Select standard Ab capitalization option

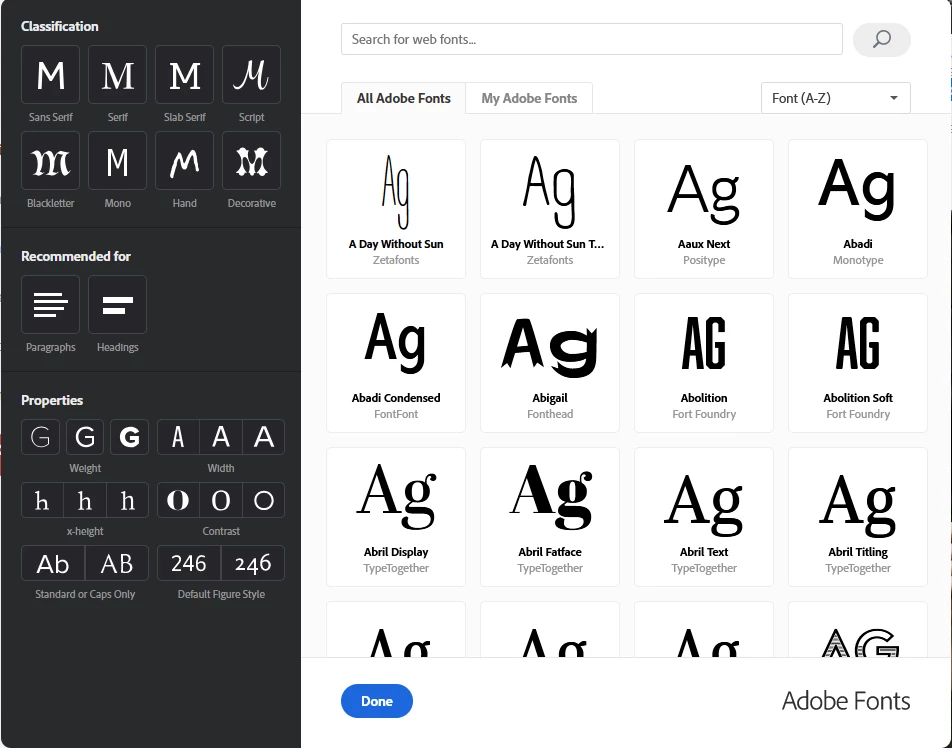coord(53,563)
